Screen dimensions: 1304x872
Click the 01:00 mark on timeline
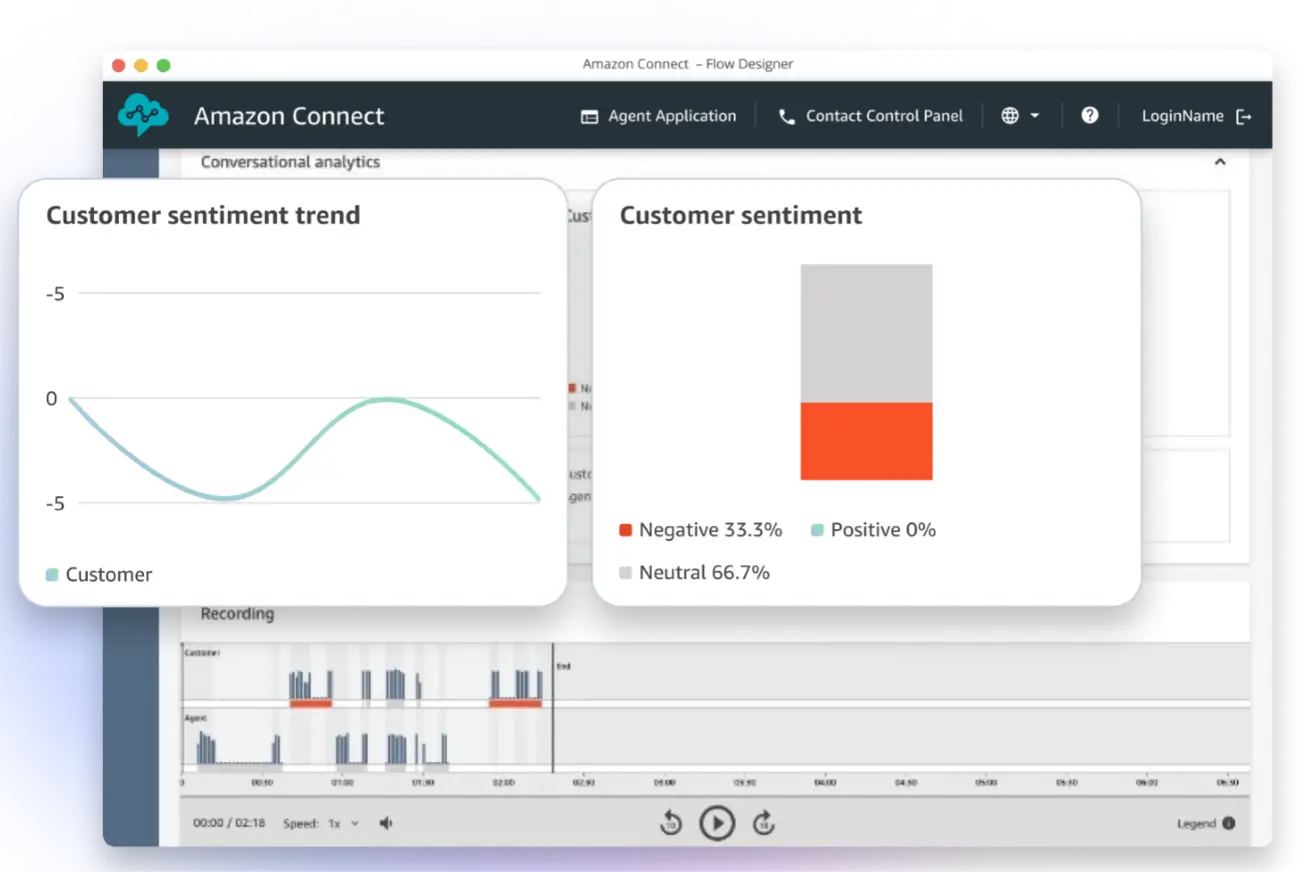tap(342, 782)
